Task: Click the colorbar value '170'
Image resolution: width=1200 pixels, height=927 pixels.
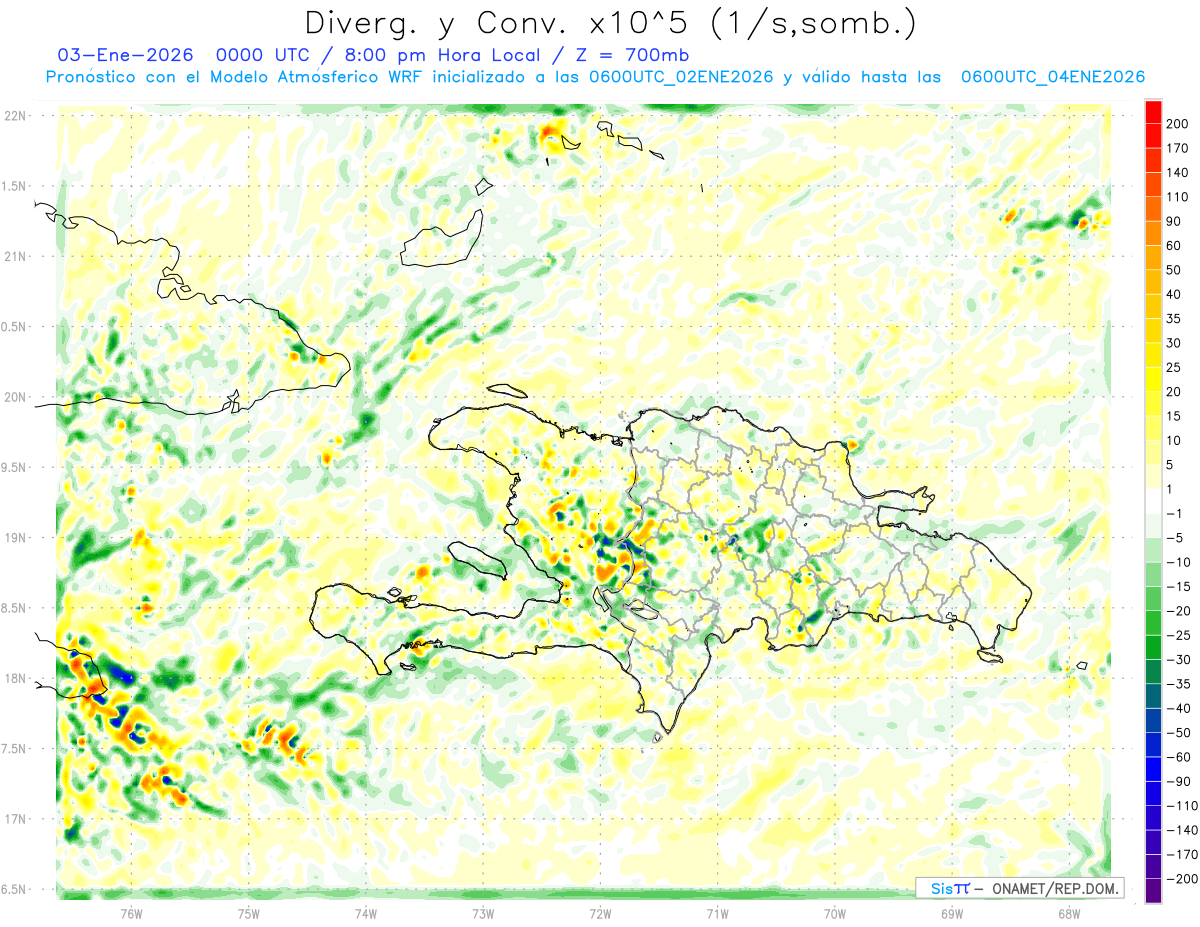Action: 1176,148
